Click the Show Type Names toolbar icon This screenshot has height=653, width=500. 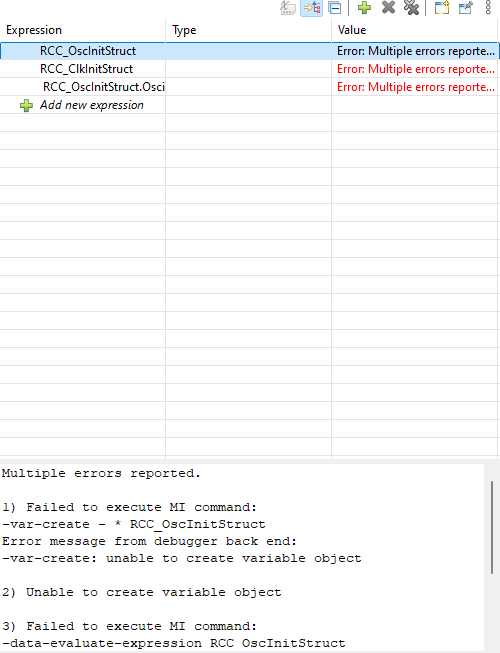point(288,8)
